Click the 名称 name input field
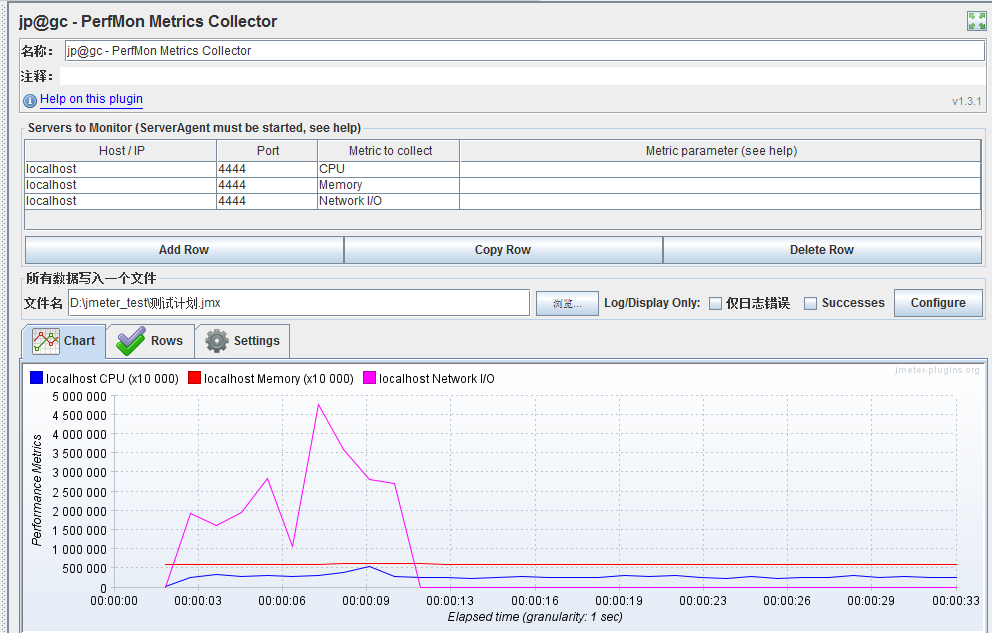Screen dimensions: 992x633 524,51
